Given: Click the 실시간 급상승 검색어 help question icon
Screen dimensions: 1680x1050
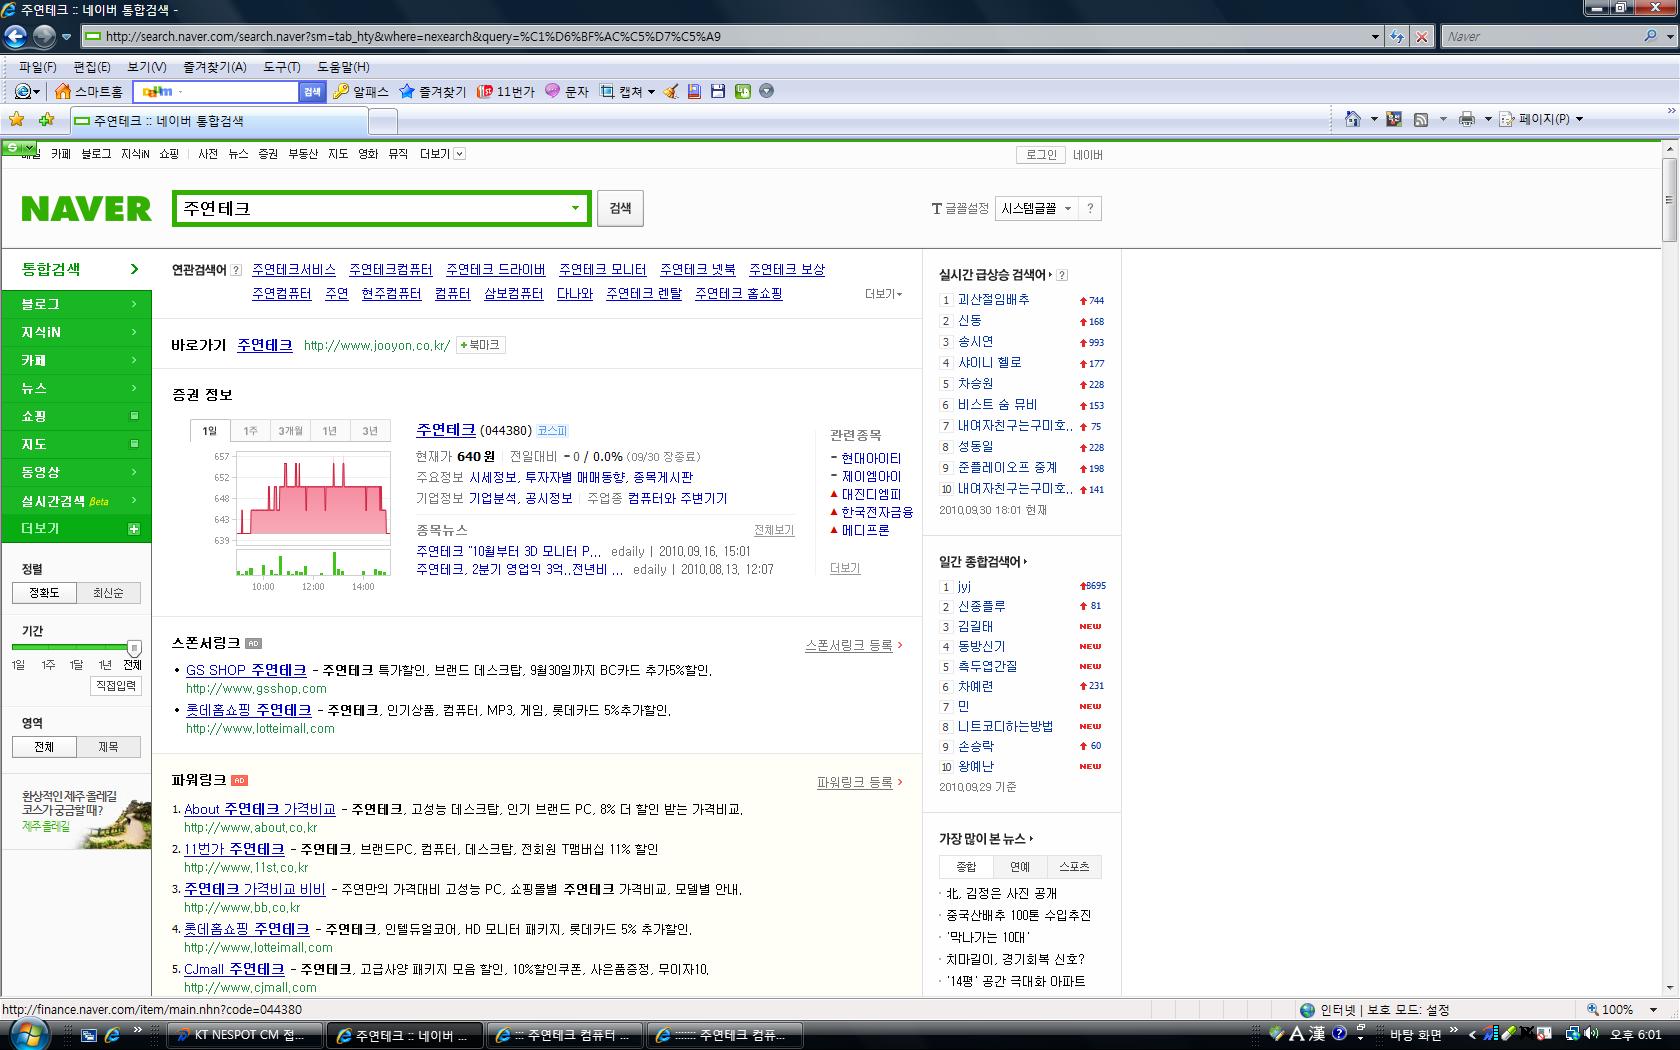Looking at the screenshot, I should pyautogui.click(x=1062, y=275).
